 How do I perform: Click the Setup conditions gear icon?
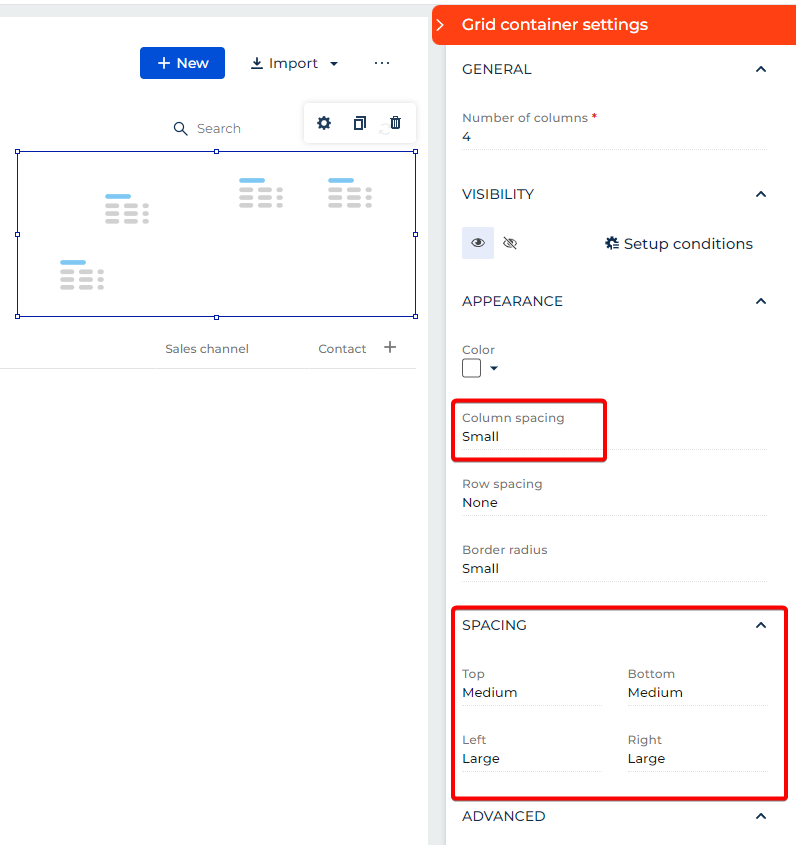tap(612, 244)
